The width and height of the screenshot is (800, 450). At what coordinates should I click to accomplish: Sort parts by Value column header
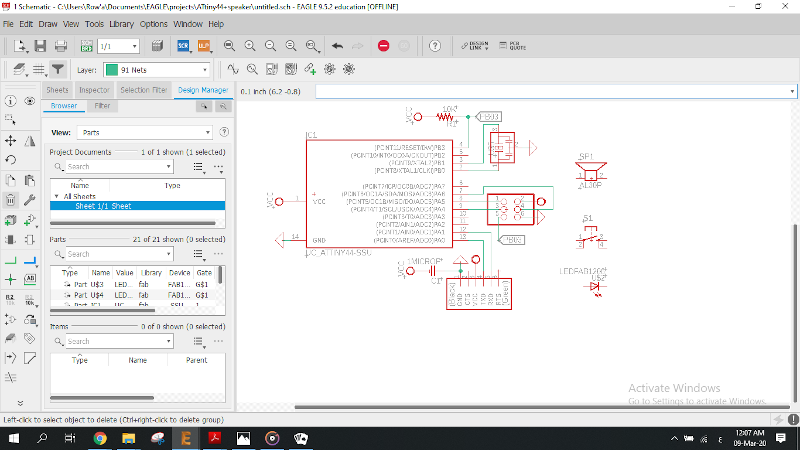[x=124, y=272]
